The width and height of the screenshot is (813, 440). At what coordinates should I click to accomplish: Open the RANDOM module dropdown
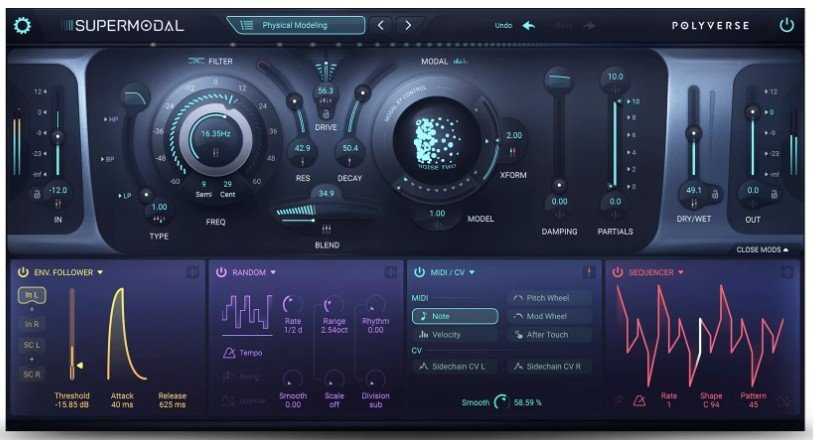pyautogui.click(x=273, y=272)
